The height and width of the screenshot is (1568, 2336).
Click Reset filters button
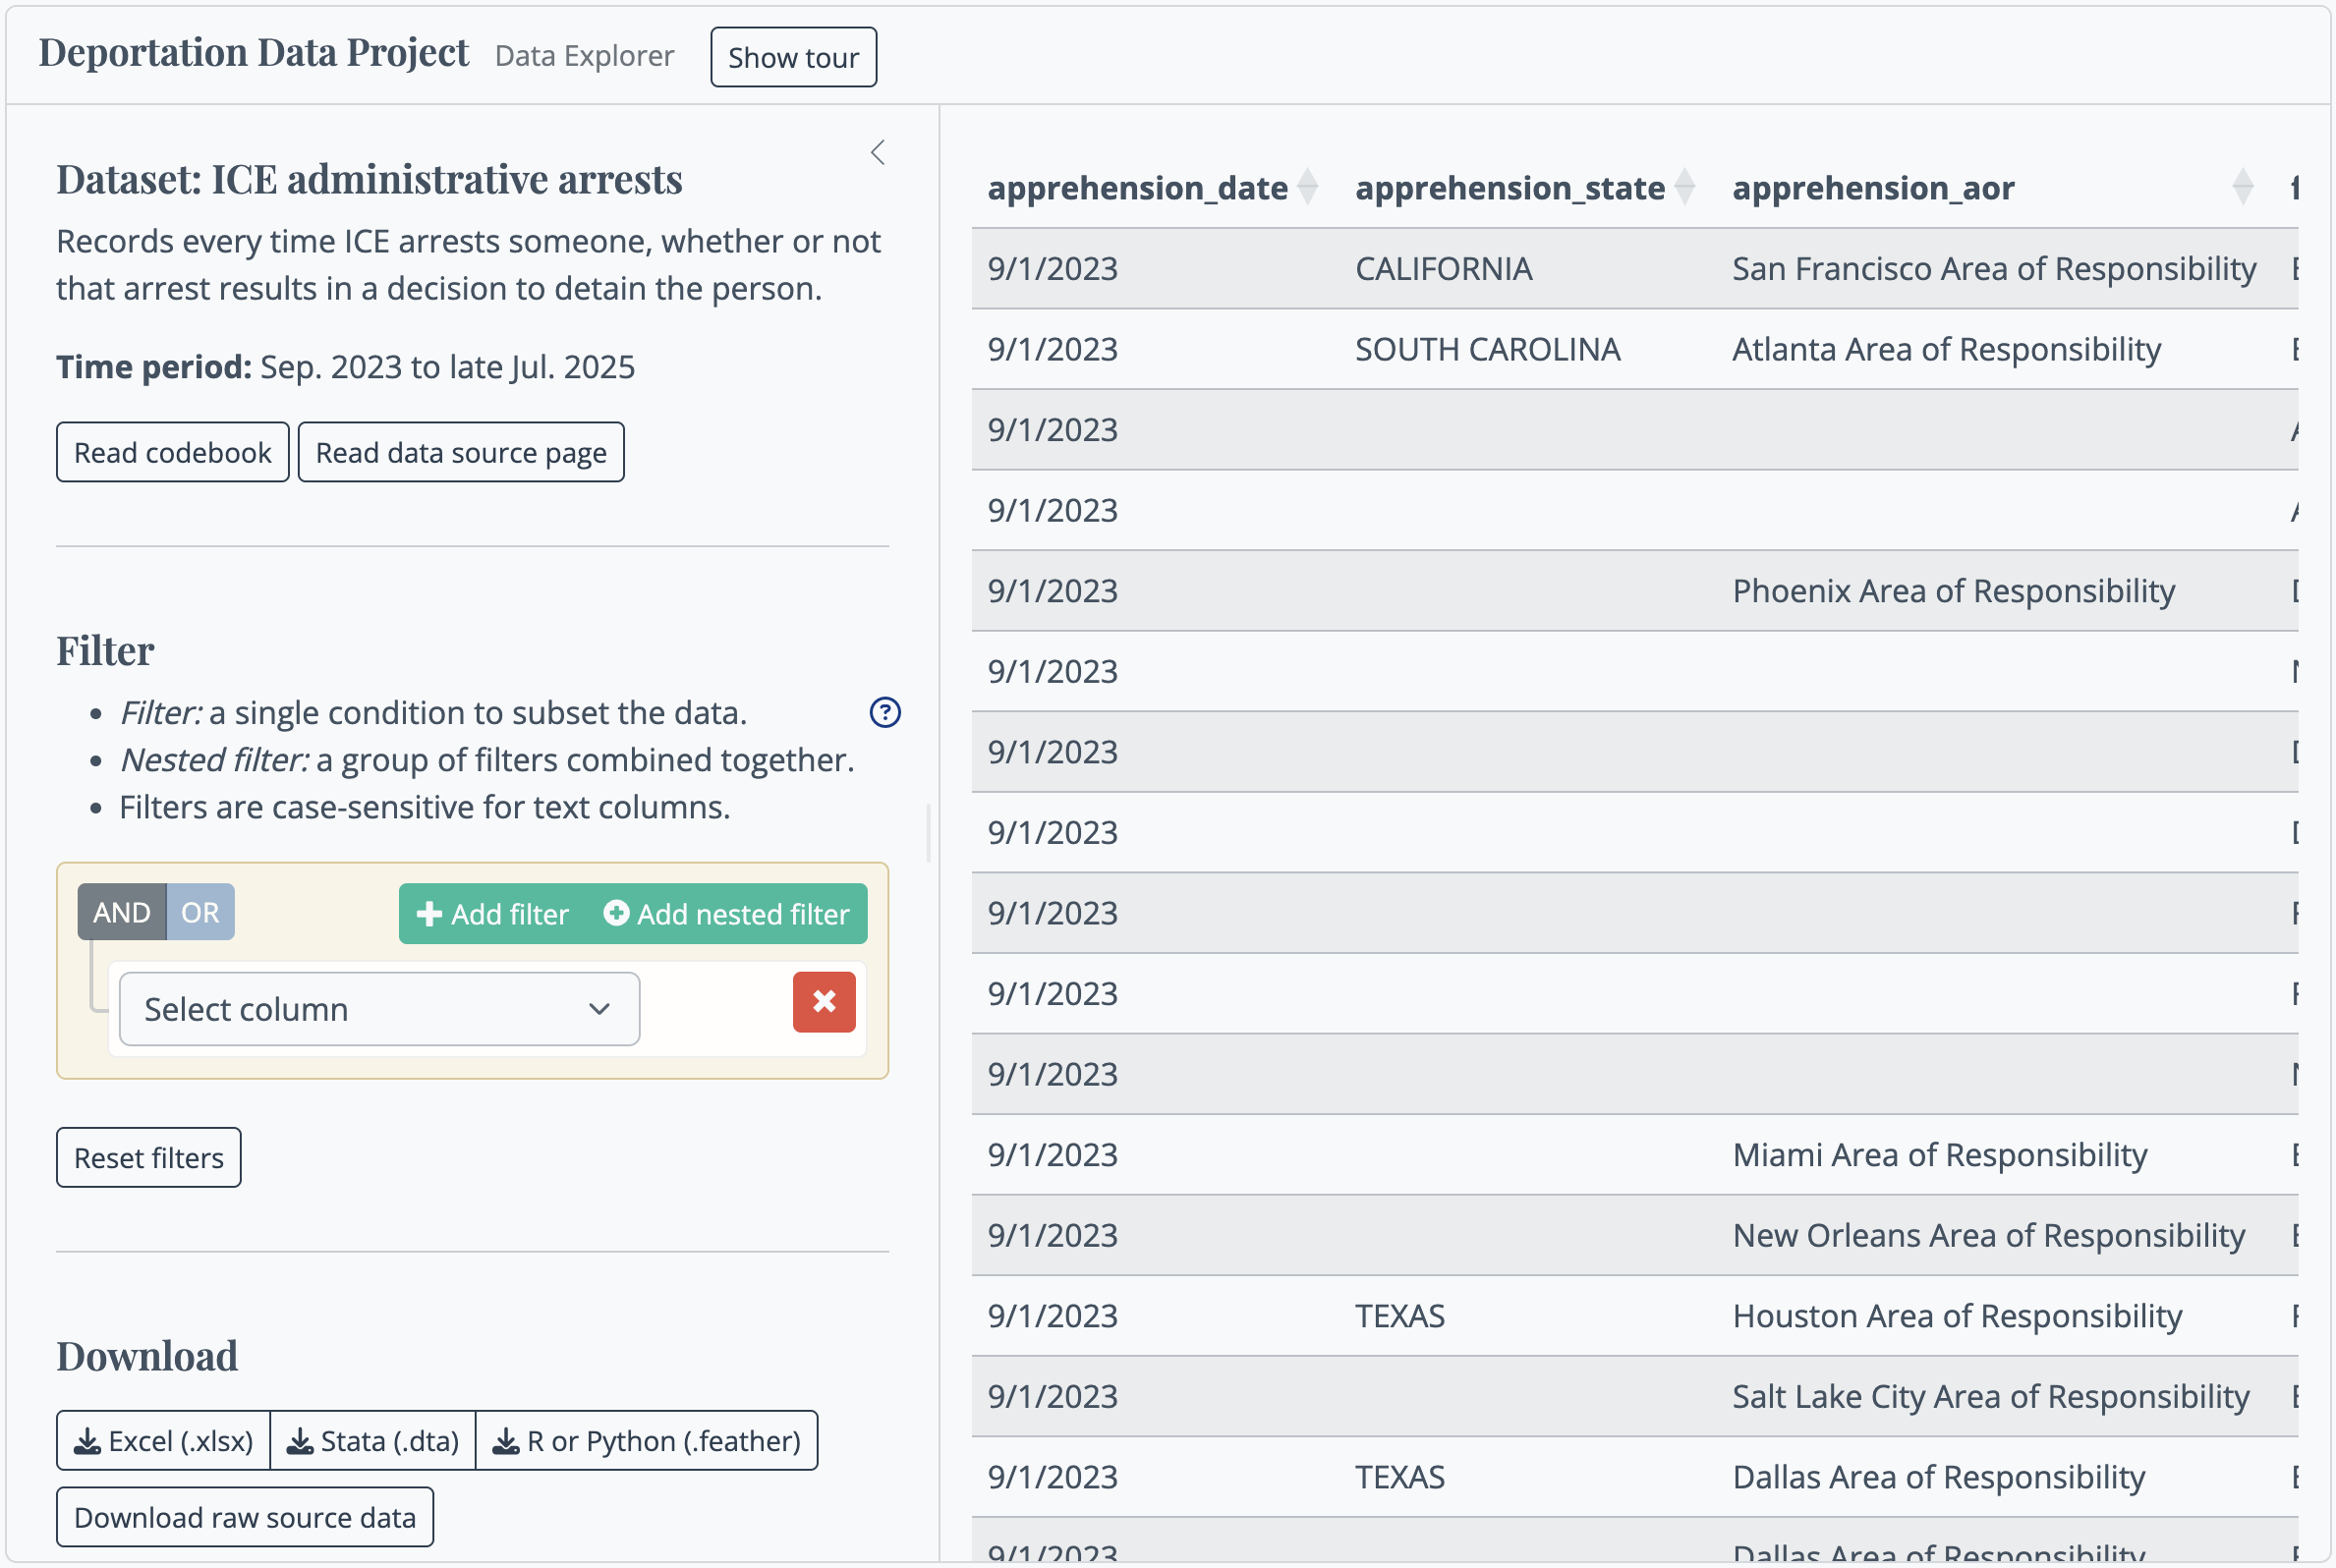[148, 1157]
